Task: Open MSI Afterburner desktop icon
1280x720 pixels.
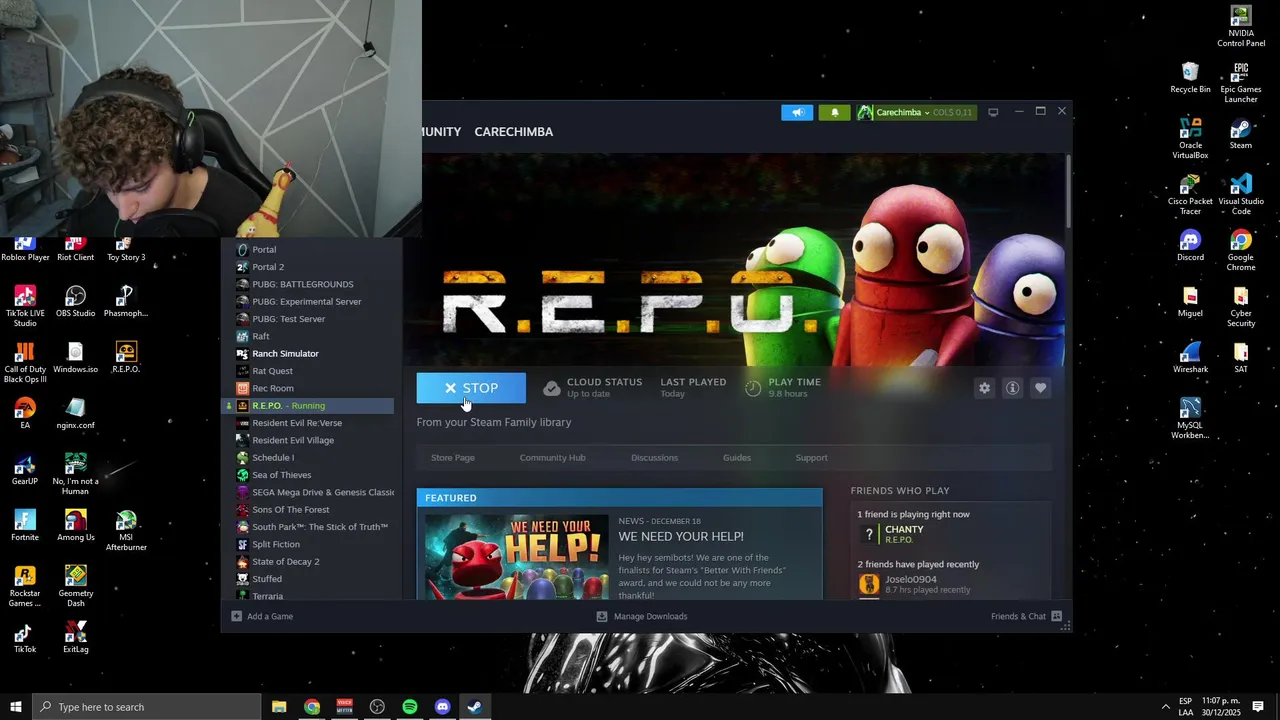Action: [126, 531]
